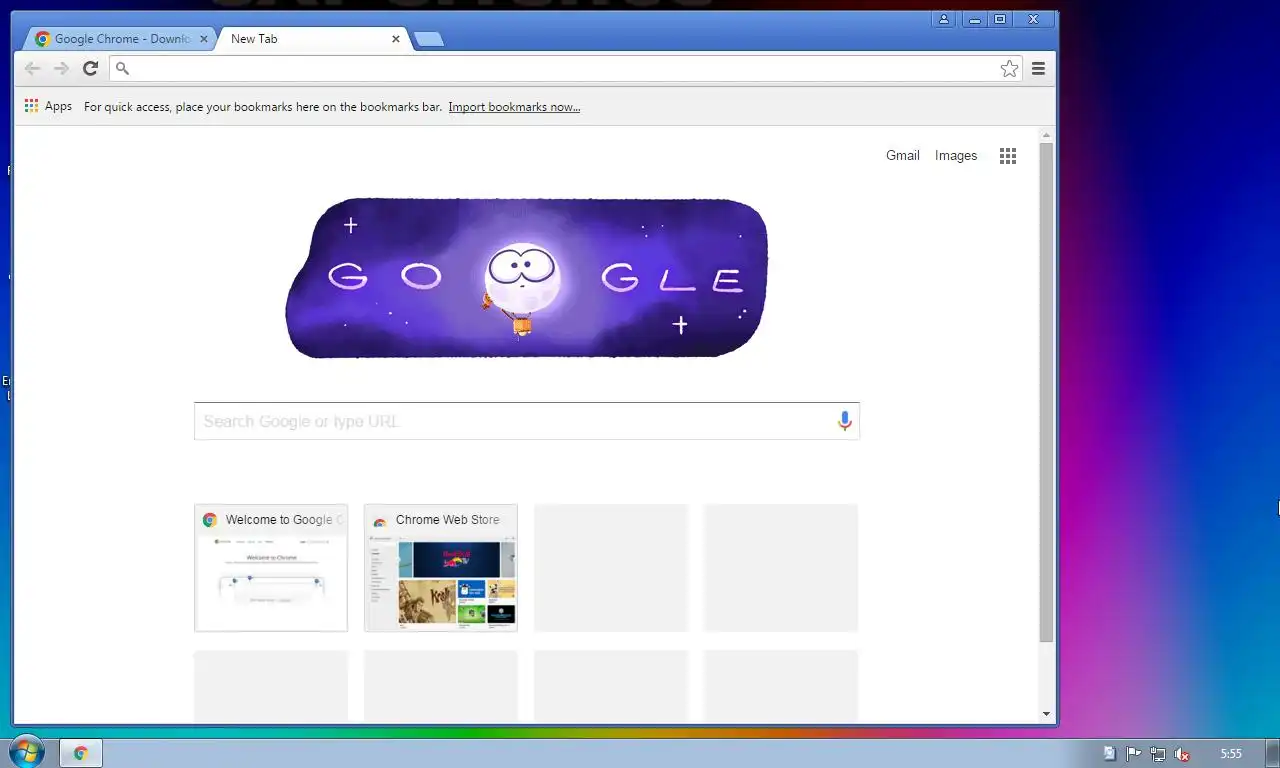This screenshot has height=768, width=1280.
Task: Open Chrome Web Store thumbnail
Action: 441,568
